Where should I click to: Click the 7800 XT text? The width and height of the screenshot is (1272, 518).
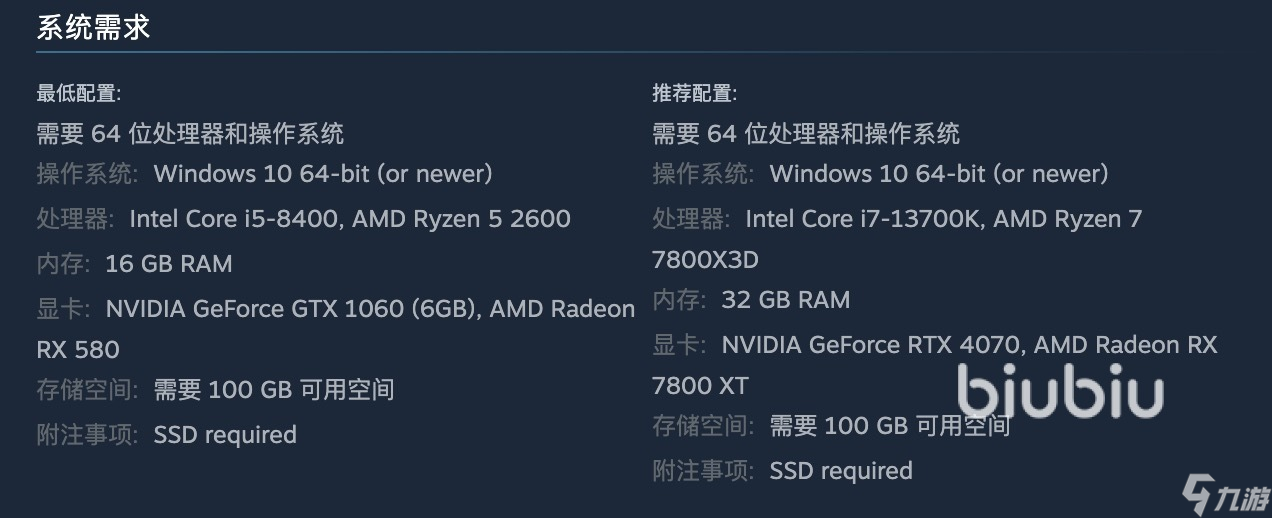tap(700, 386)
